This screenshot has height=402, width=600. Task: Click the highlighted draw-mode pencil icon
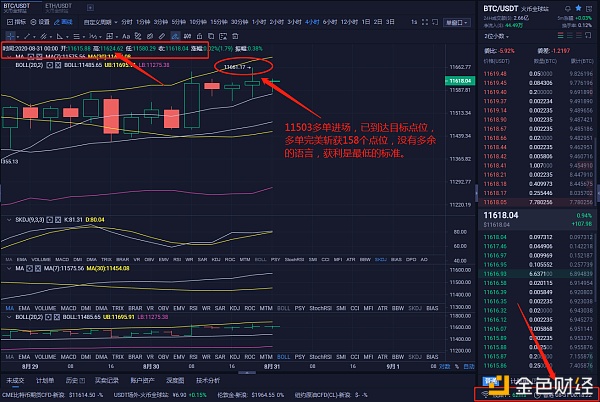175,36
